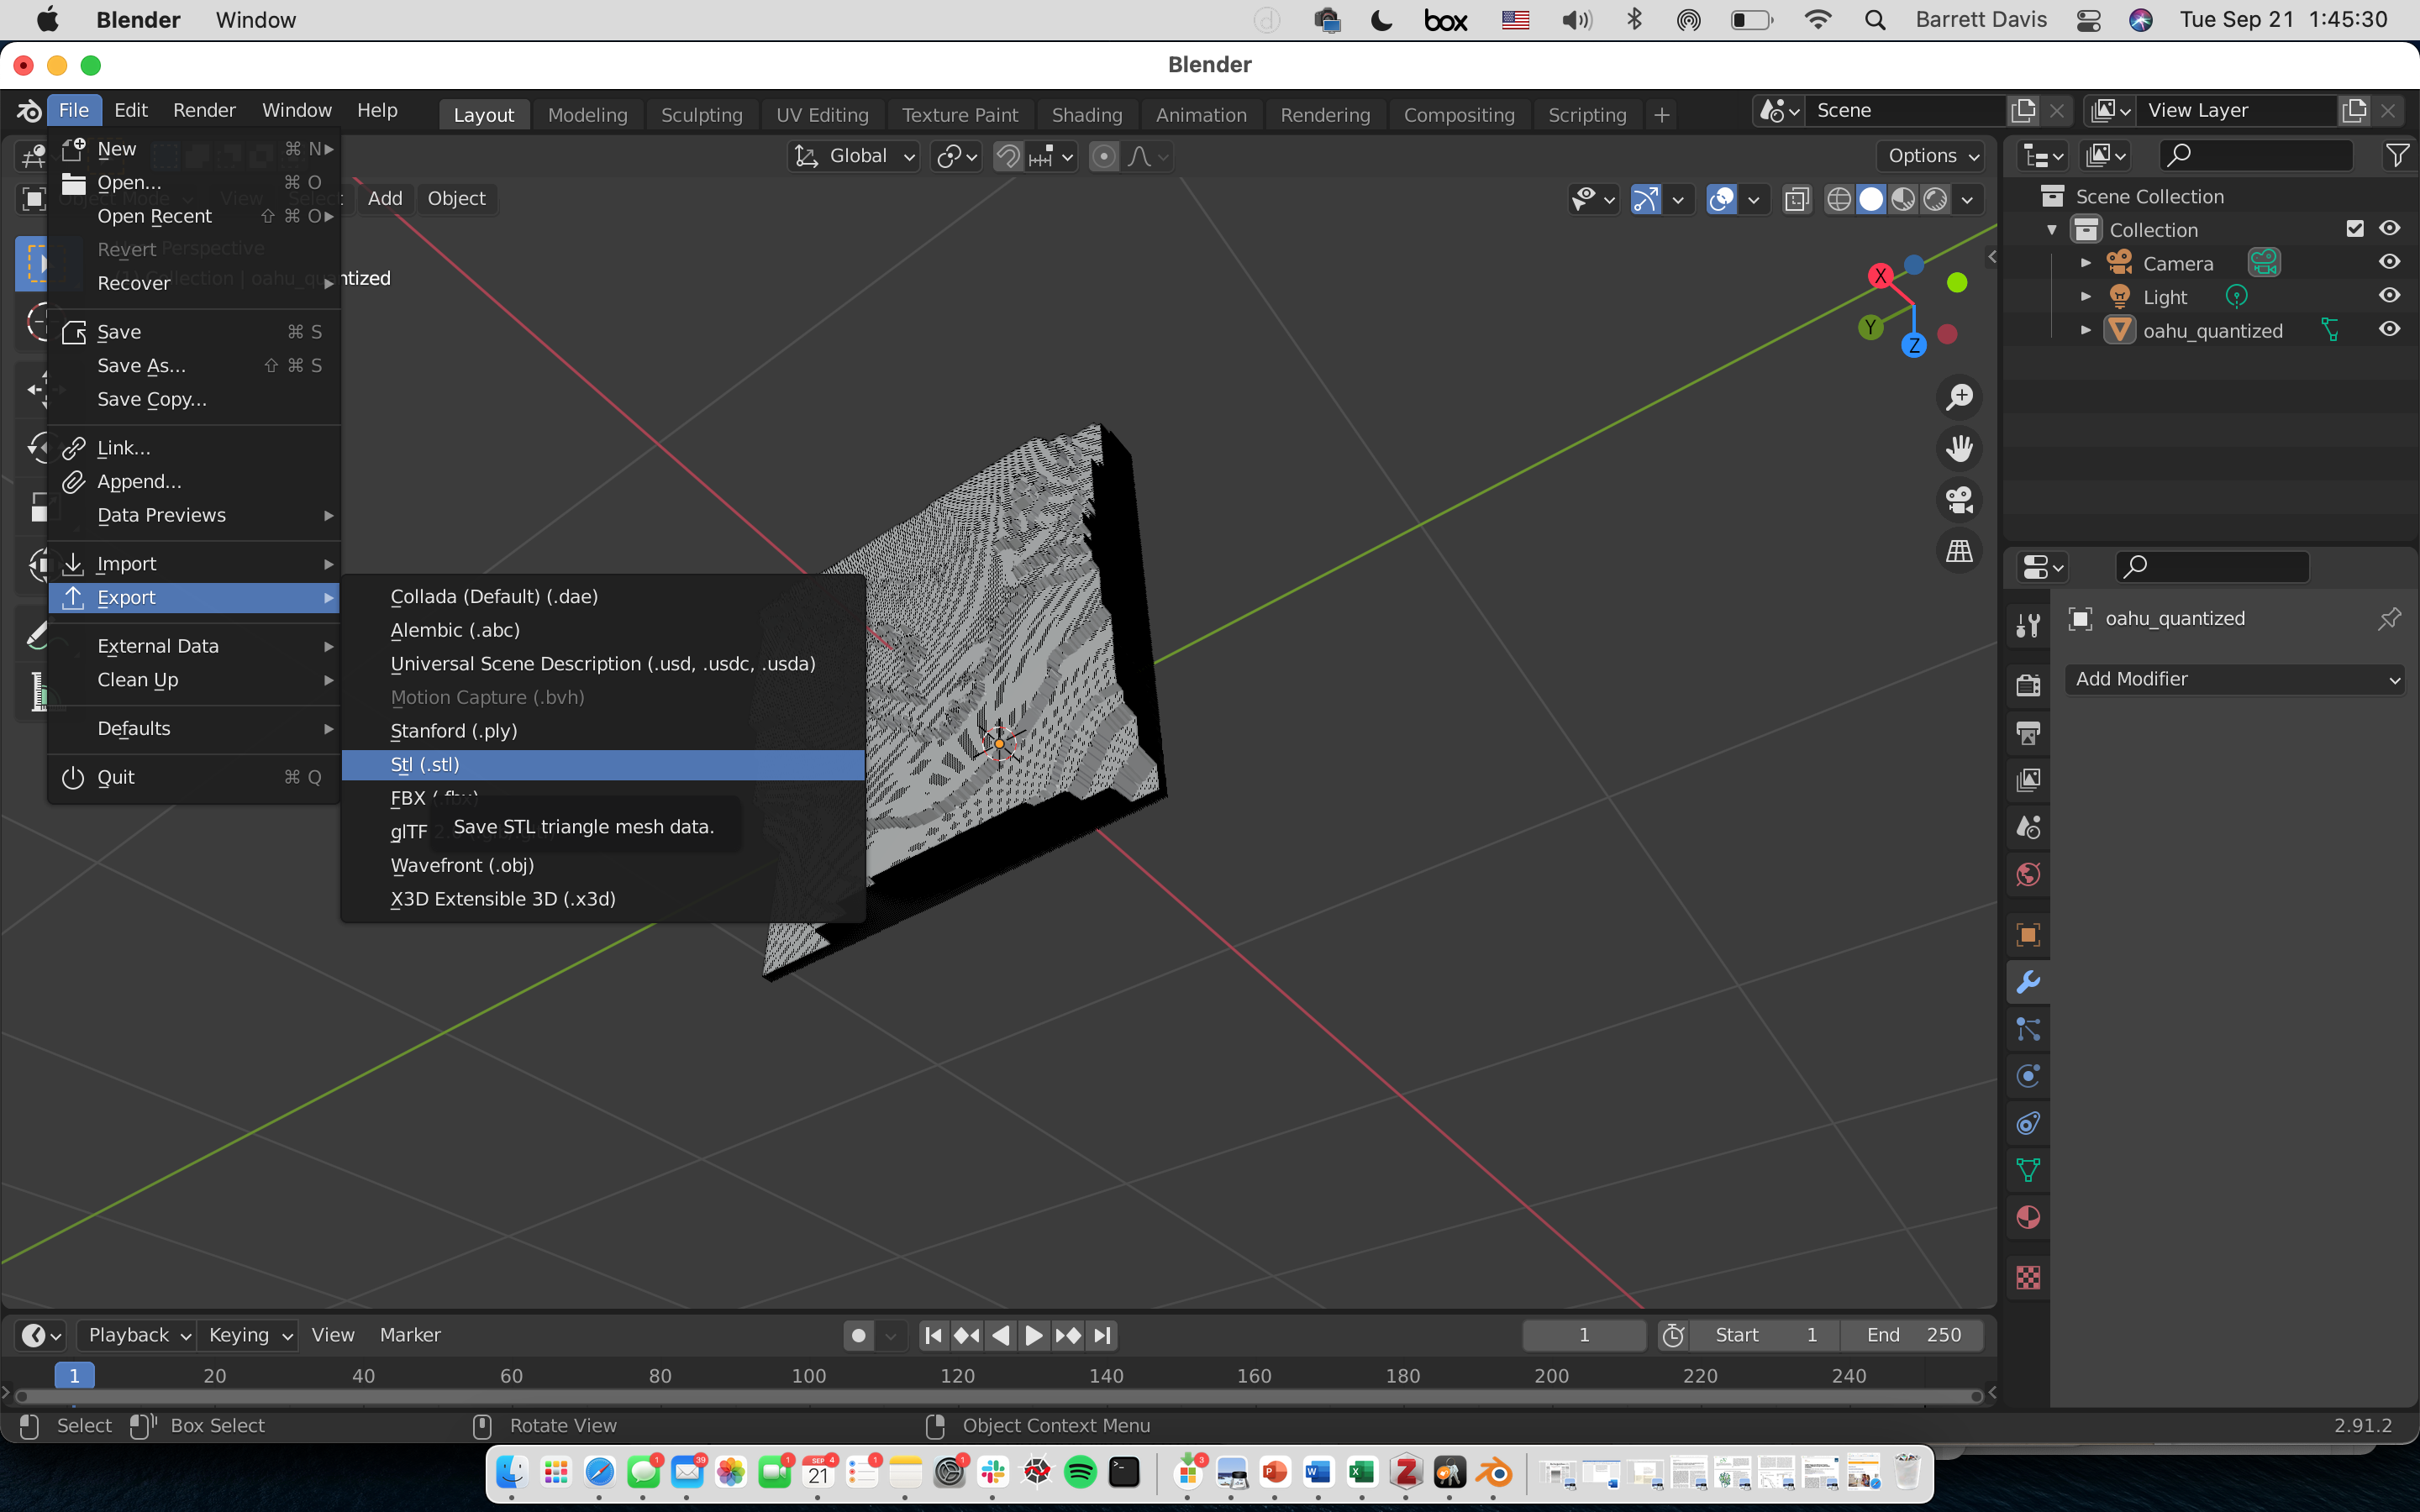The width and height of the screenshot is (2420, 1512).
Task: Toggle X-ray display in viewport header
Action: coord(1796,199)
